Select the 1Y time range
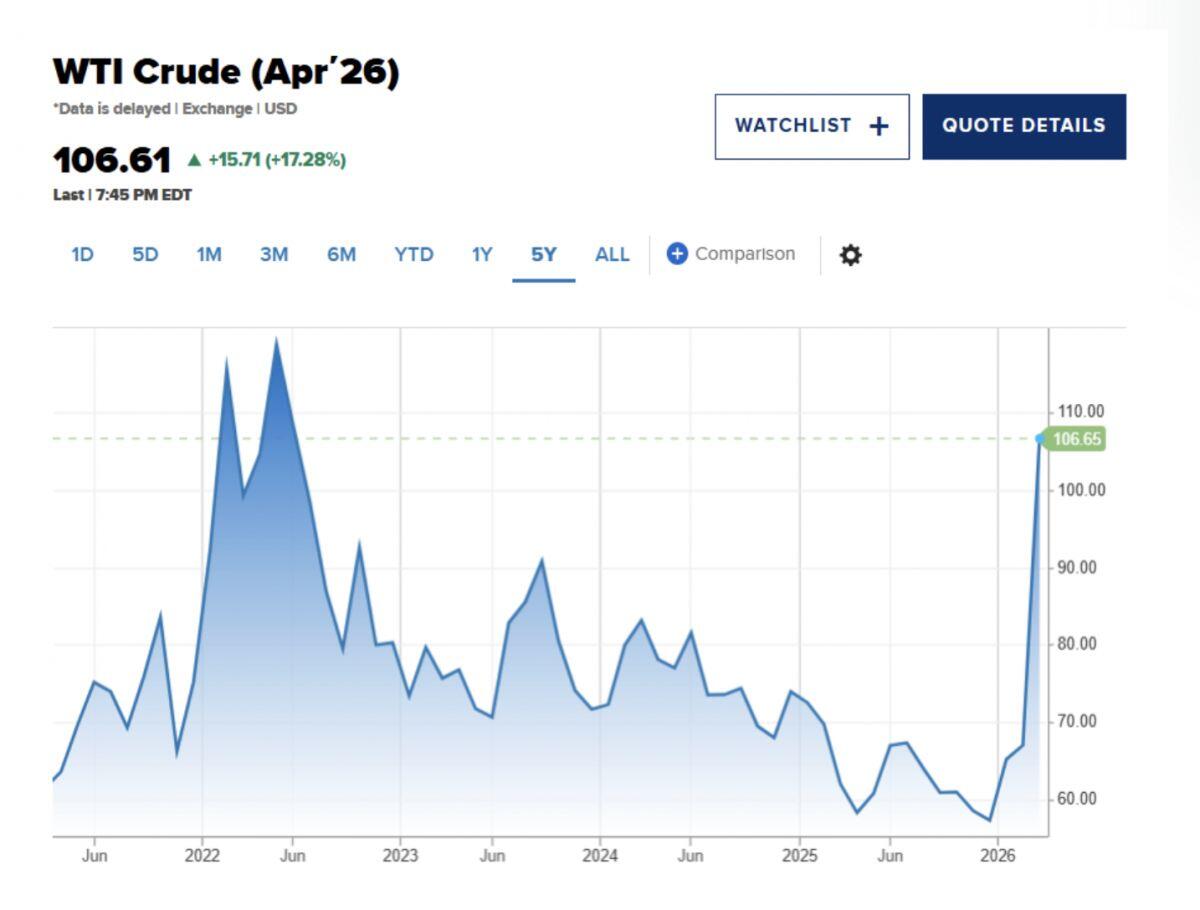Screen dimensions: 1200x910 (482, 255)
